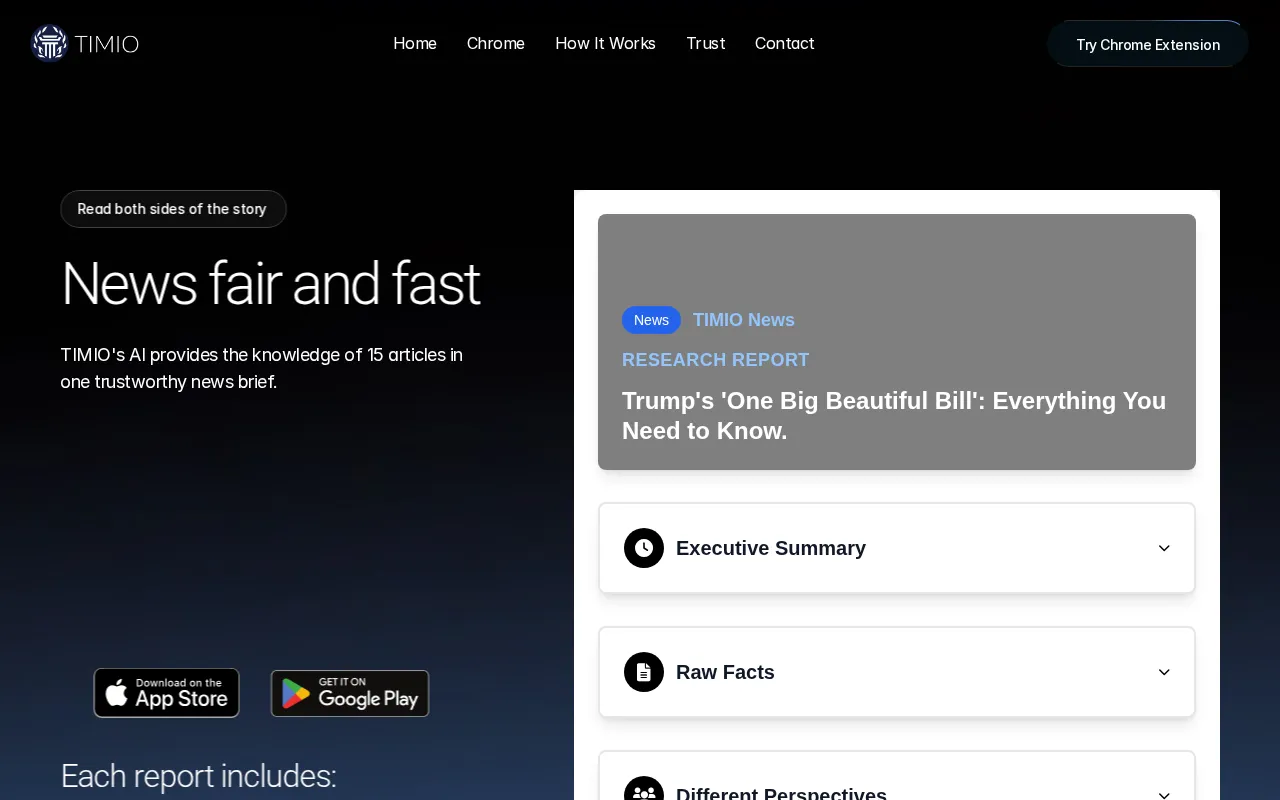Open the Chrome nav item

click(496, 43)
